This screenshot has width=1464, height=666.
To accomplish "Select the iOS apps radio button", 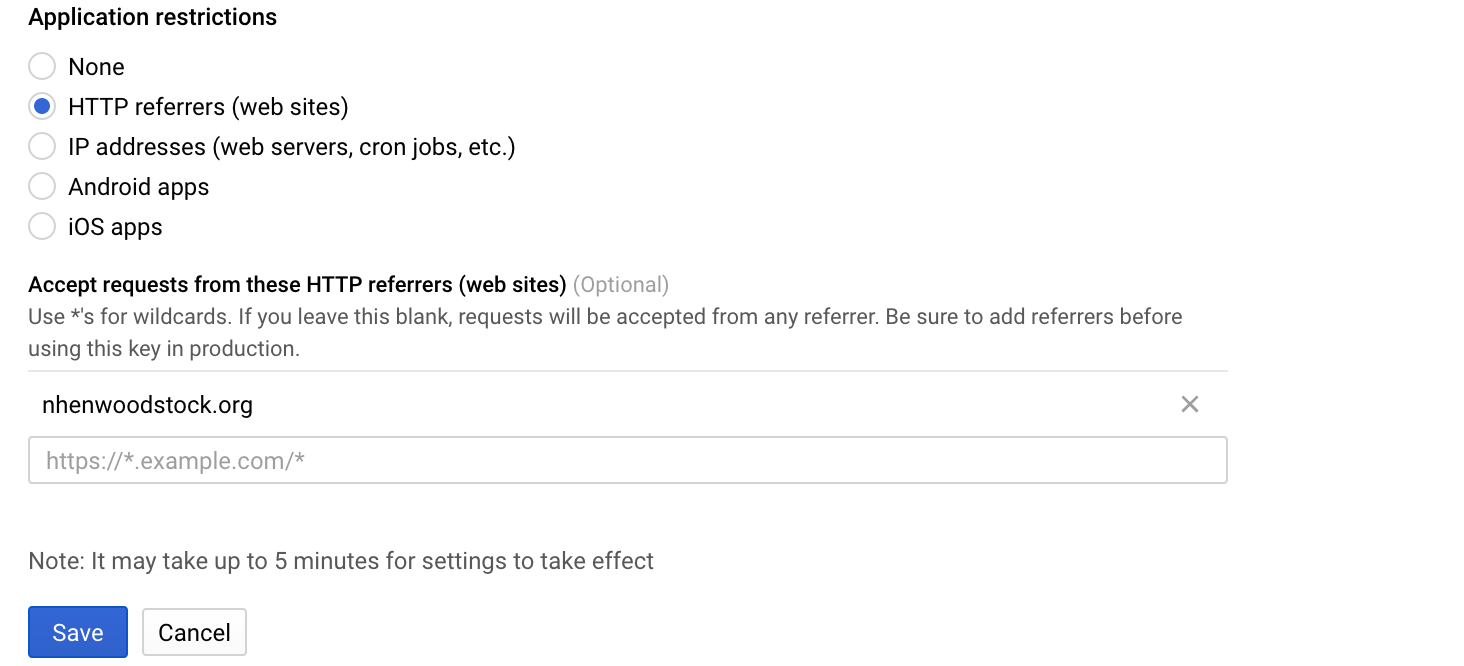I will tap(42, 227).
